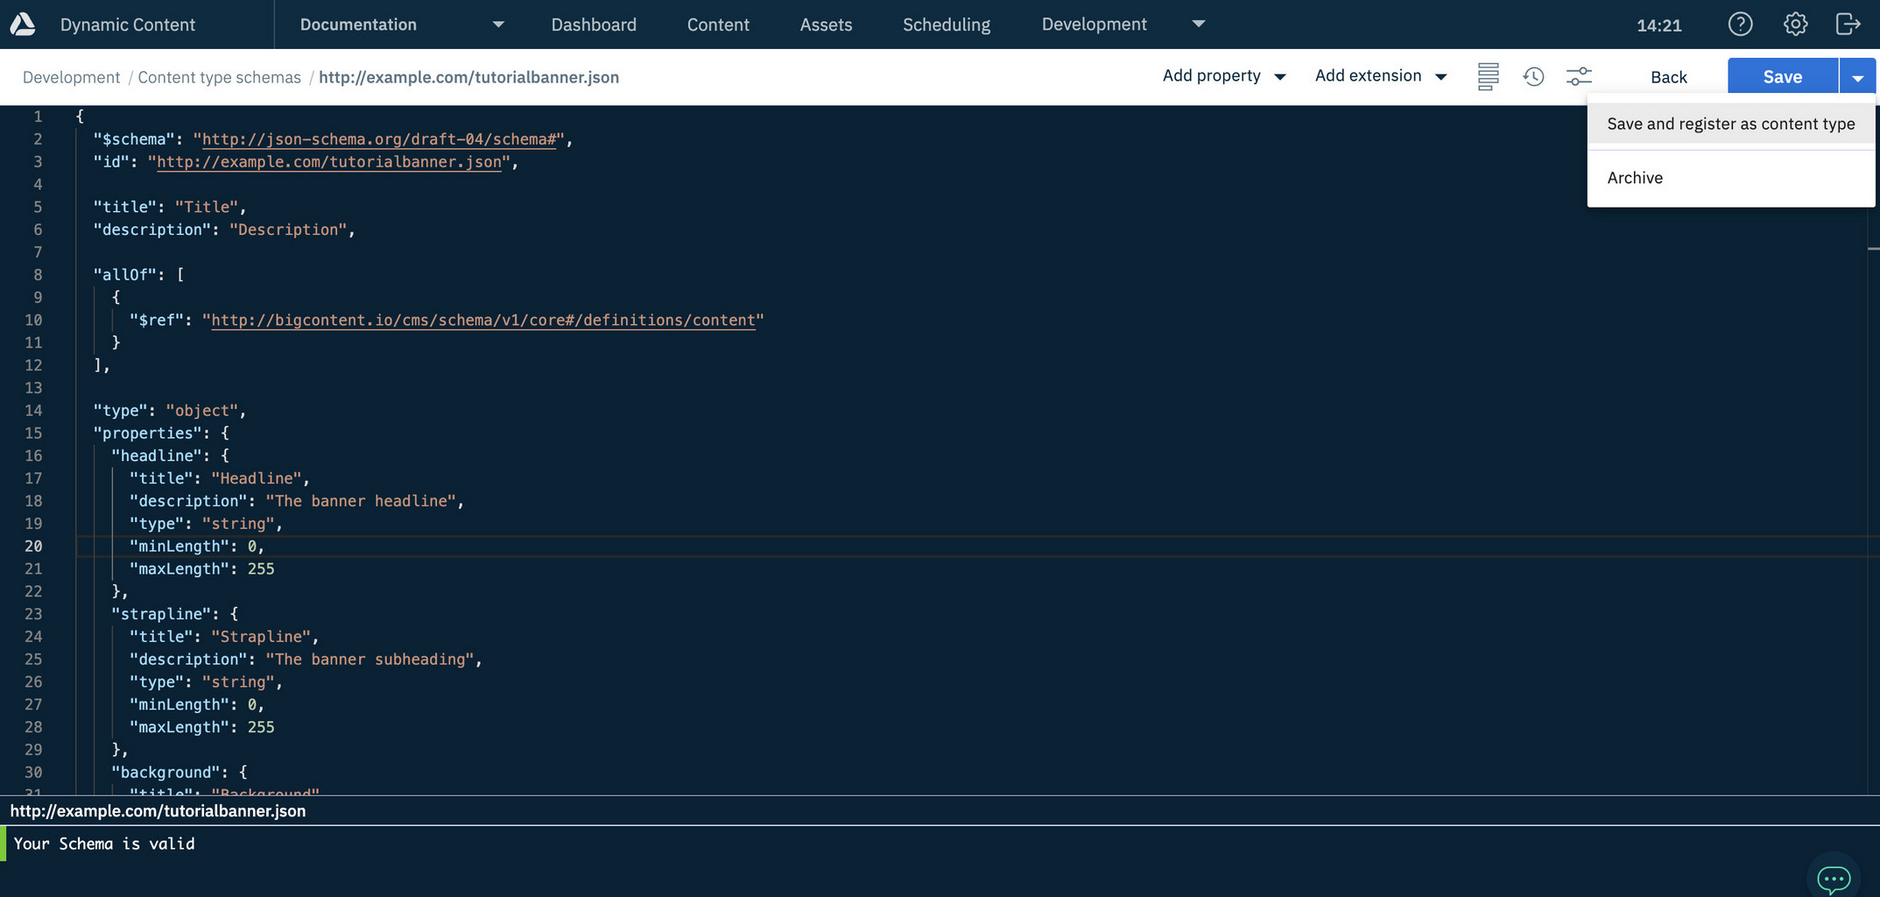This screenshot has width=1880, height=897.
Task: Open the bigcontent.io core definitions link
Action: (x=483, y=320)
